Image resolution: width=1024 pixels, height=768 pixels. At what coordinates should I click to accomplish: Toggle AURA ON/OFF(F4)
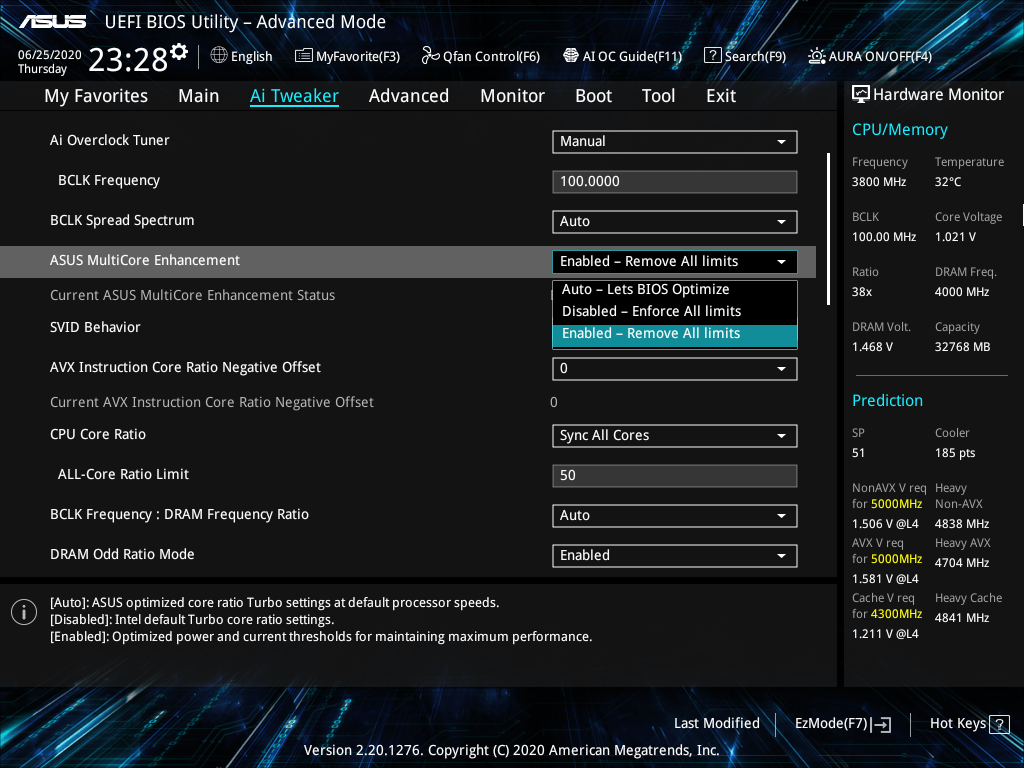[880, 56]
